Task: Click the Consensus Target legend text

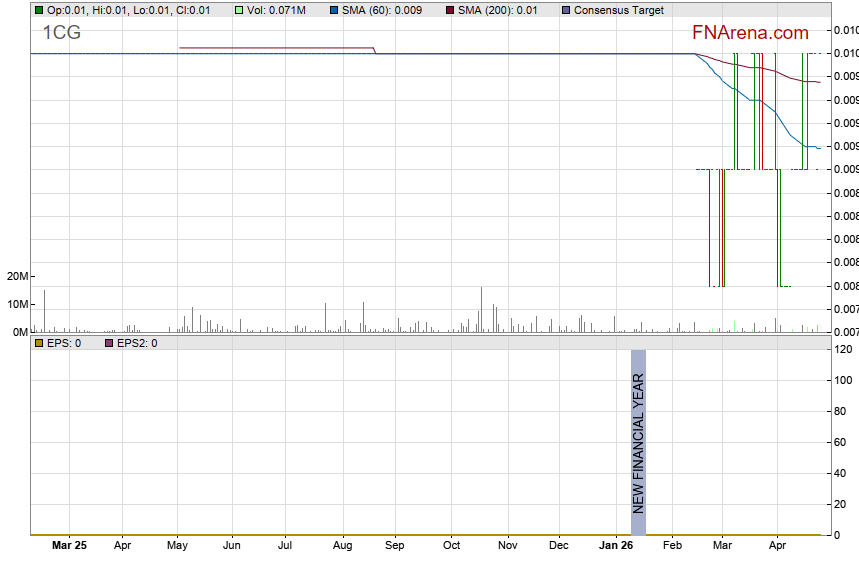Action: (x=618, y=10)
